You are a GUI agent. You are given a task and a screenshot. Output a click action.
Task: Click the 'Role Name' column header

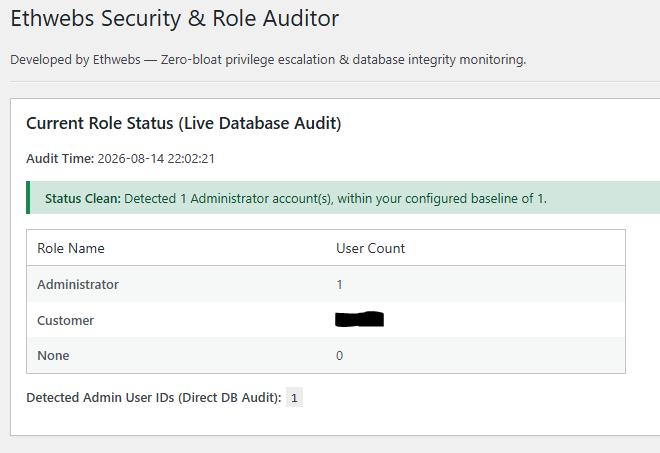pos(71,248)
